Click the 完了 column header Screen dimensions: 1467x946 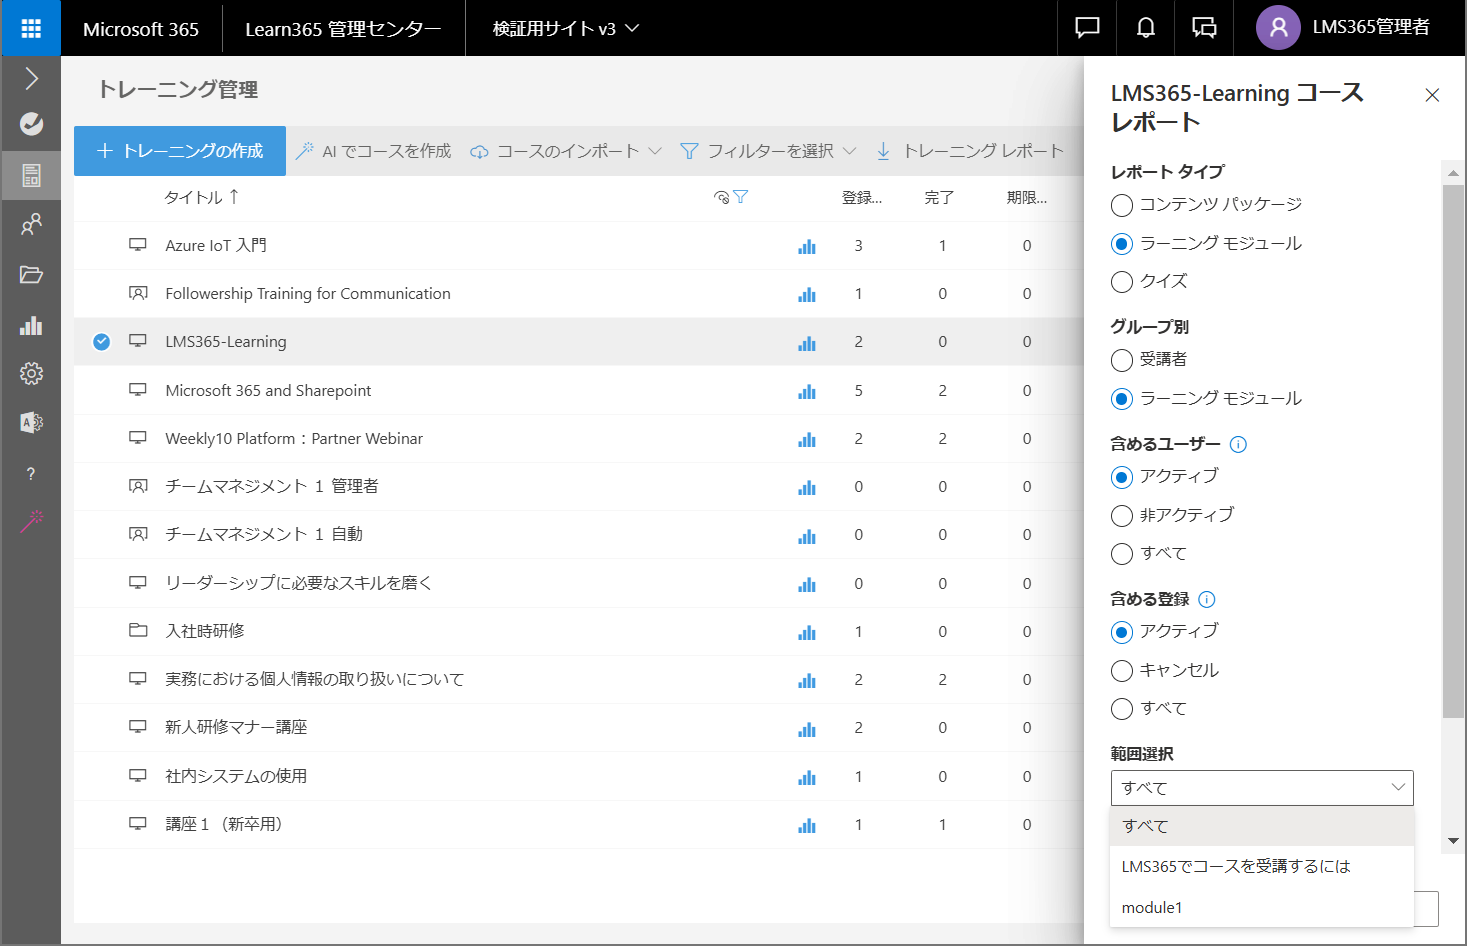pos(939,197)
